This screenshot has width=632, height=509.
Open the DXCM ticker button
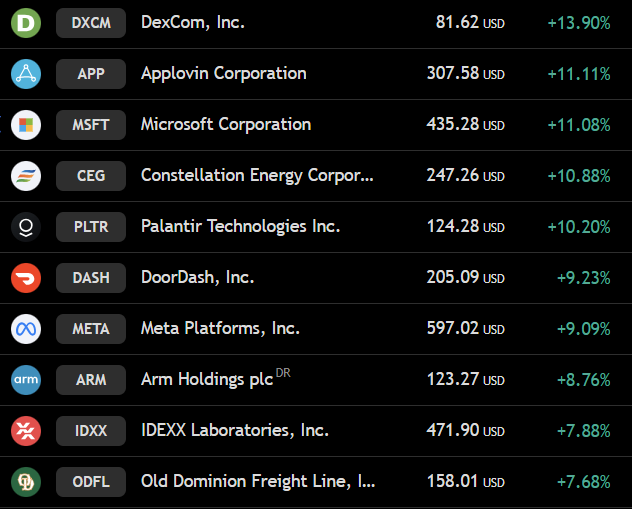tap(91, 23)
